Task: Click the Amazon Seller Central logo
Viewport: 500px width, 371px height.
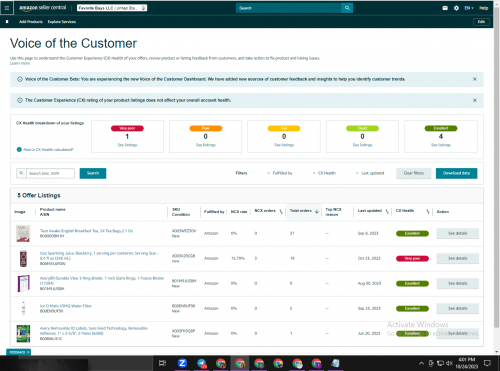Action: point(42,8)
